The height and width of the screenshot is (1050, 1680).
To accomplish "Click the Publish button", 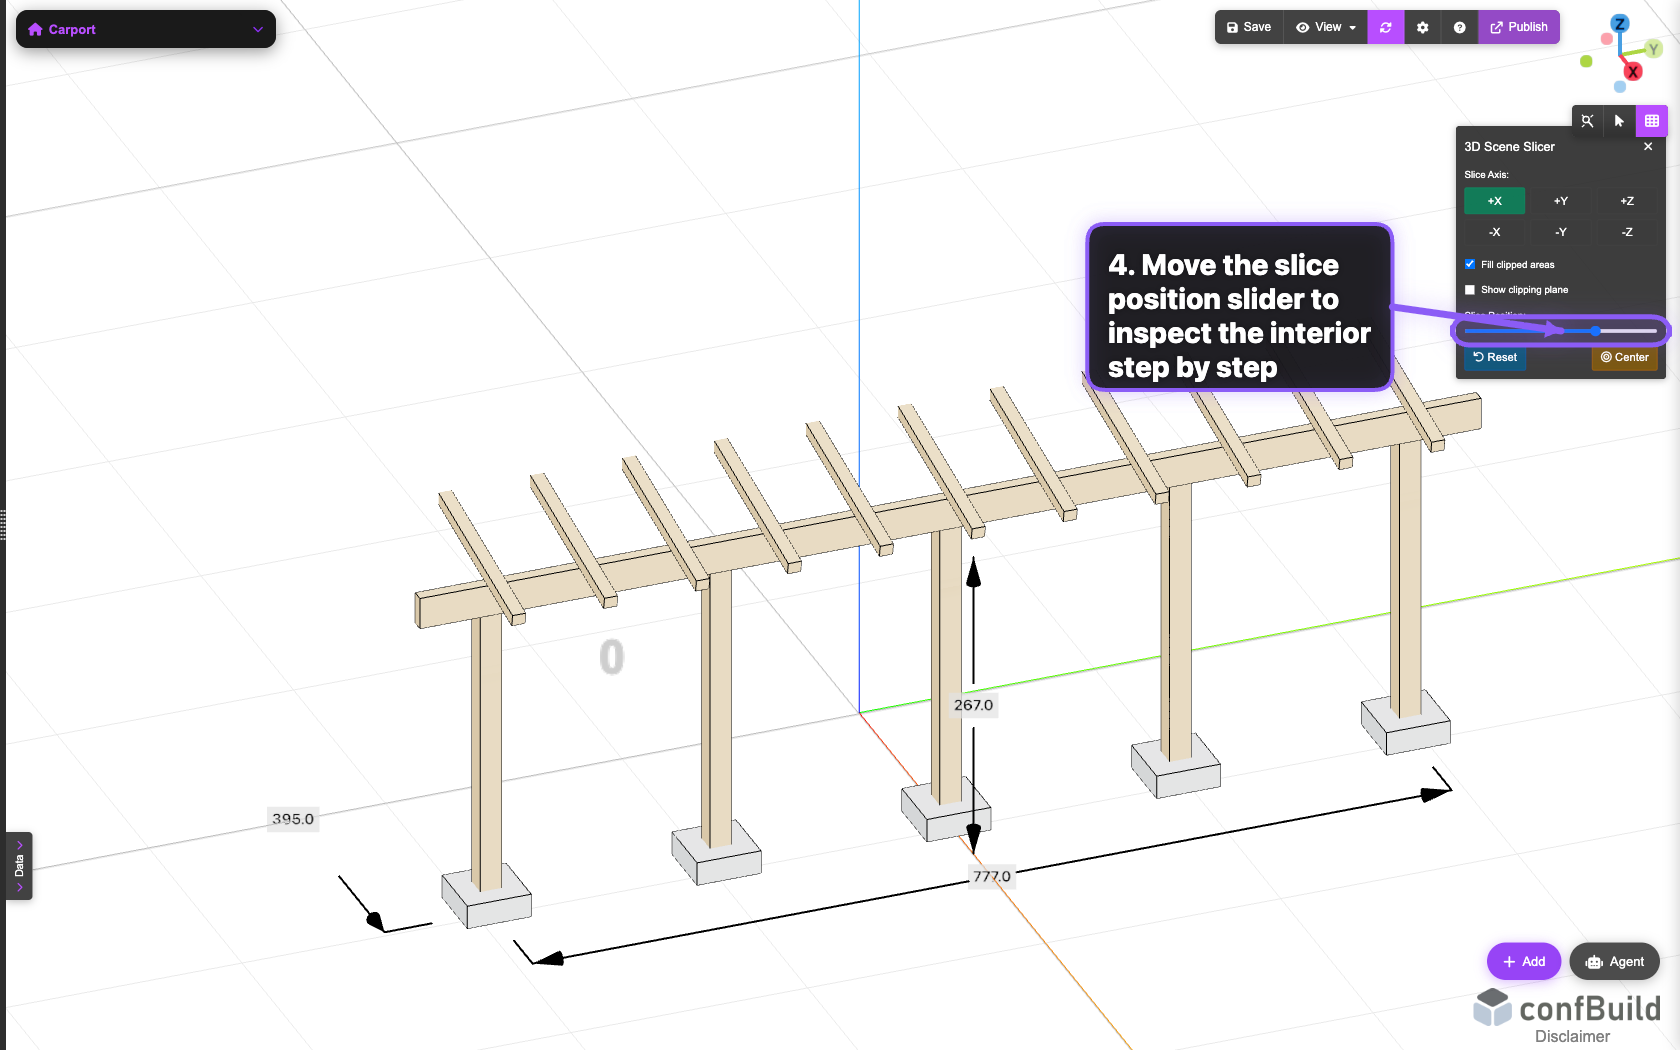I will coord(1519,27).
